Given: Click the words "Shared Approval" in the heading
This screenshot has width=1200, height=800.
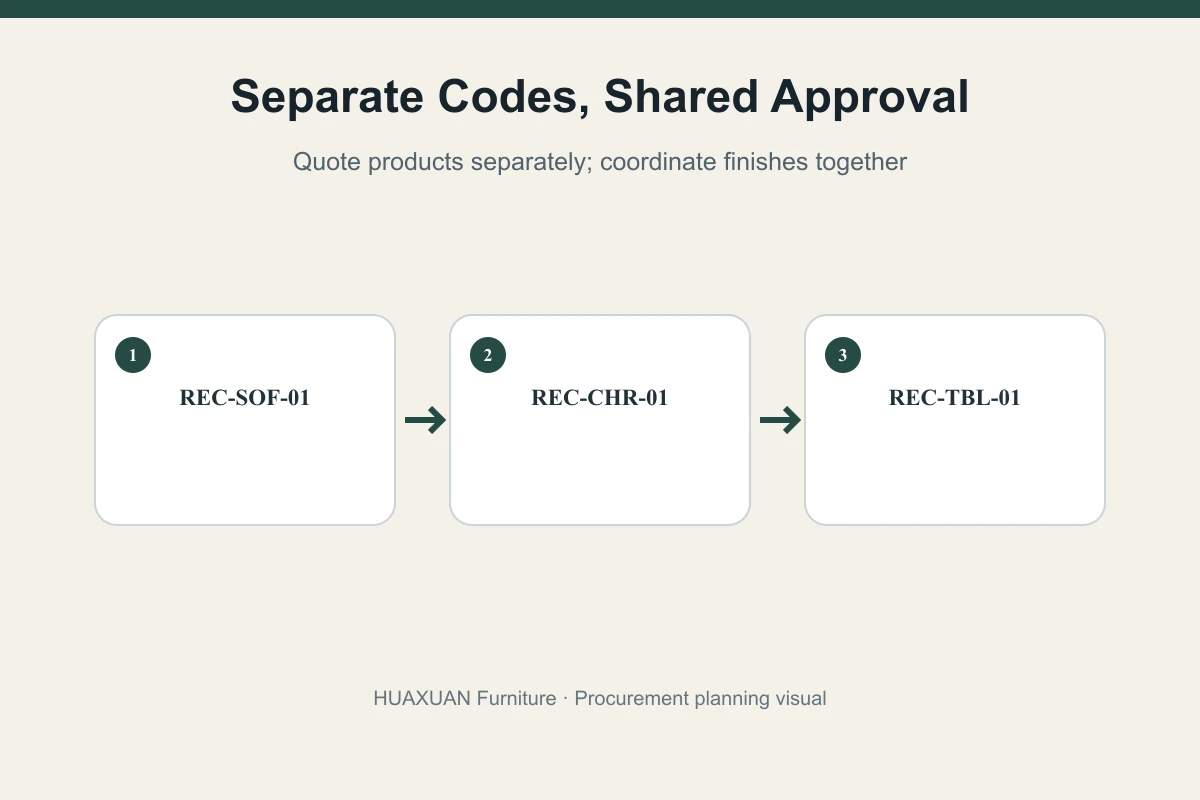Looking at the screenshot, I should click(x=786, y=98).
